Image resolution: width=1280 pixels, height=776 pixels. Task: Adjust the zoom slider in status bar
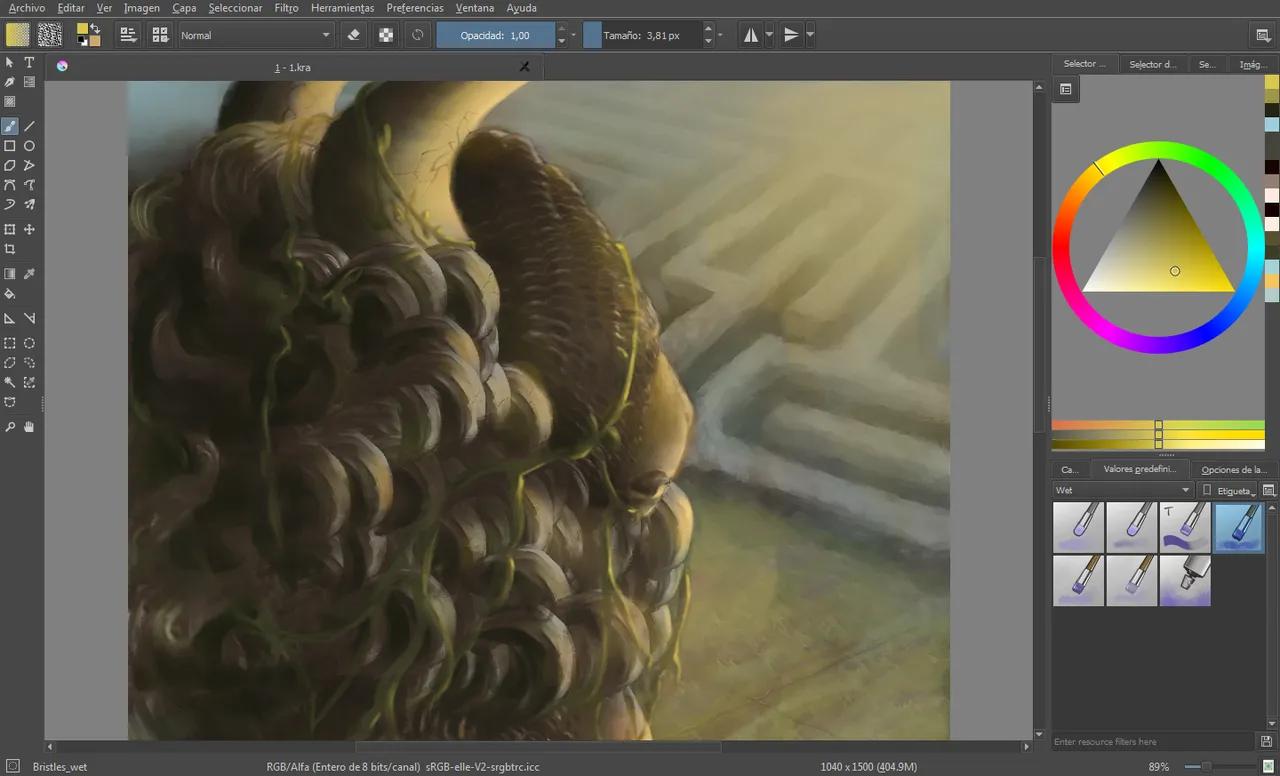click(x=1219, y=767)
